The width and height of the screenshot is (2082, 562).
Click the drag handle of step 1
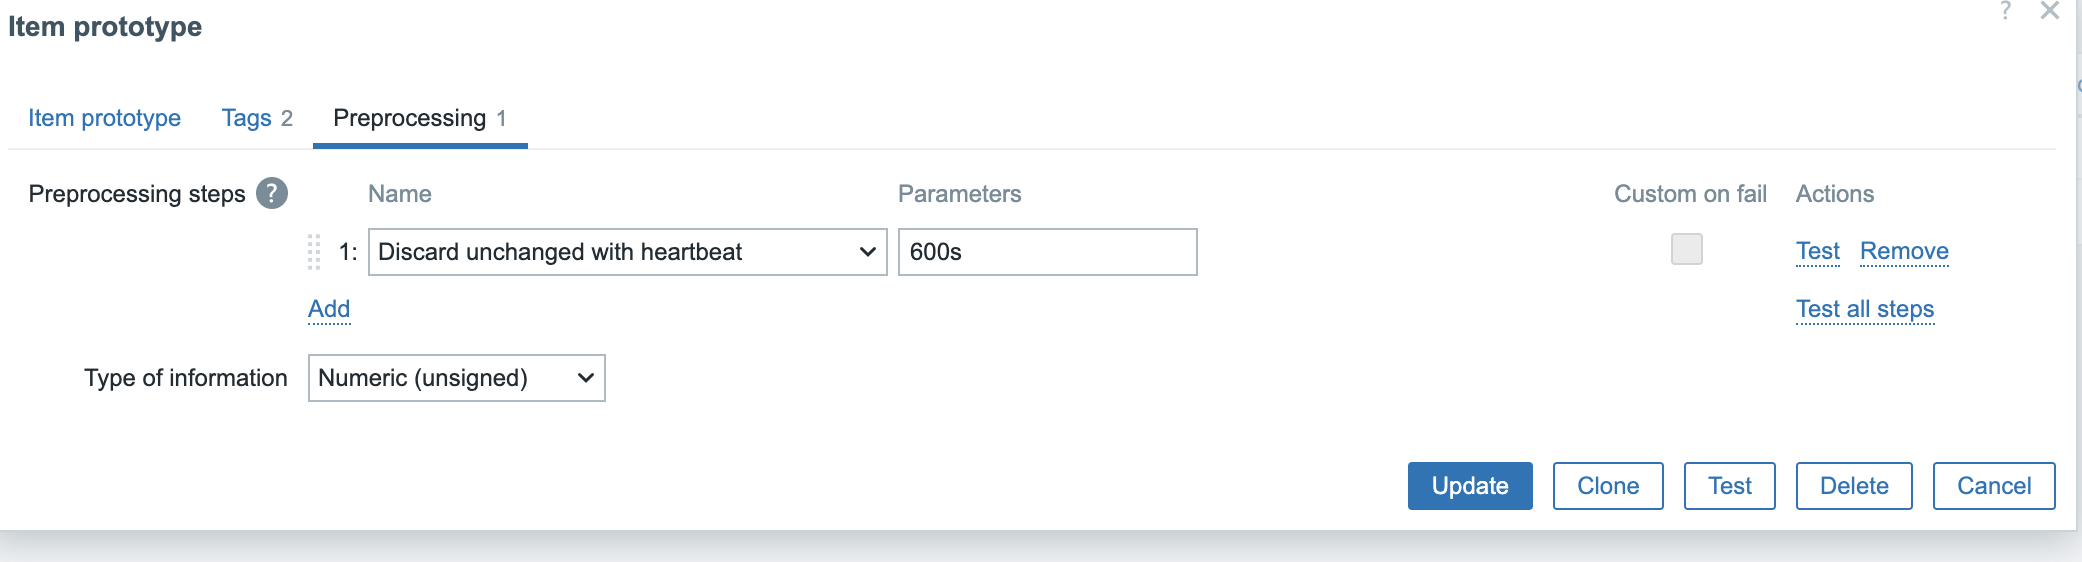(x=314, y=252)
